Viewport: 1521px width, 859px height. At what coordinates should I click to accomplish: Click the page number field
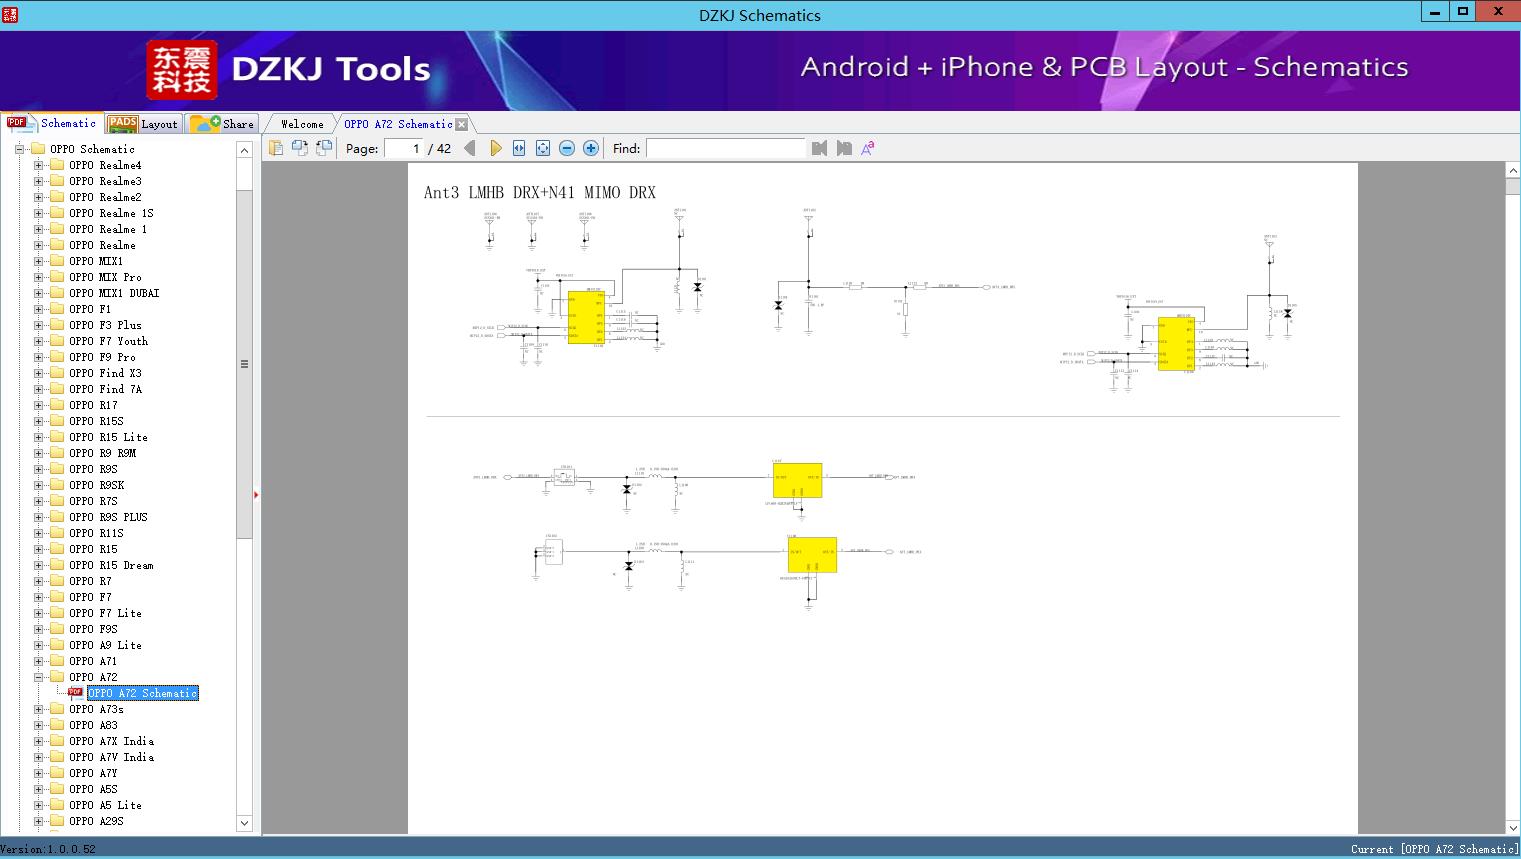[x=404, y=148]
